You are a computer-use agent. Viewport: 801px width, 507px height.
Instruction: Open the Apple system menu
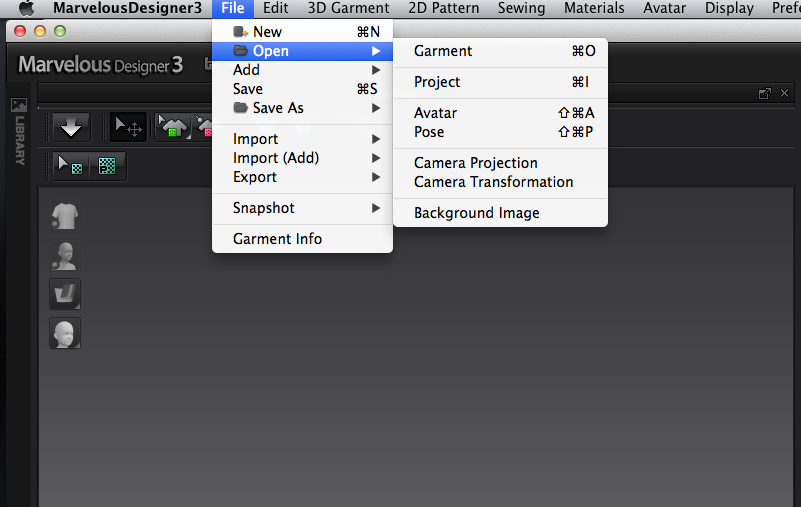(27, 8)
